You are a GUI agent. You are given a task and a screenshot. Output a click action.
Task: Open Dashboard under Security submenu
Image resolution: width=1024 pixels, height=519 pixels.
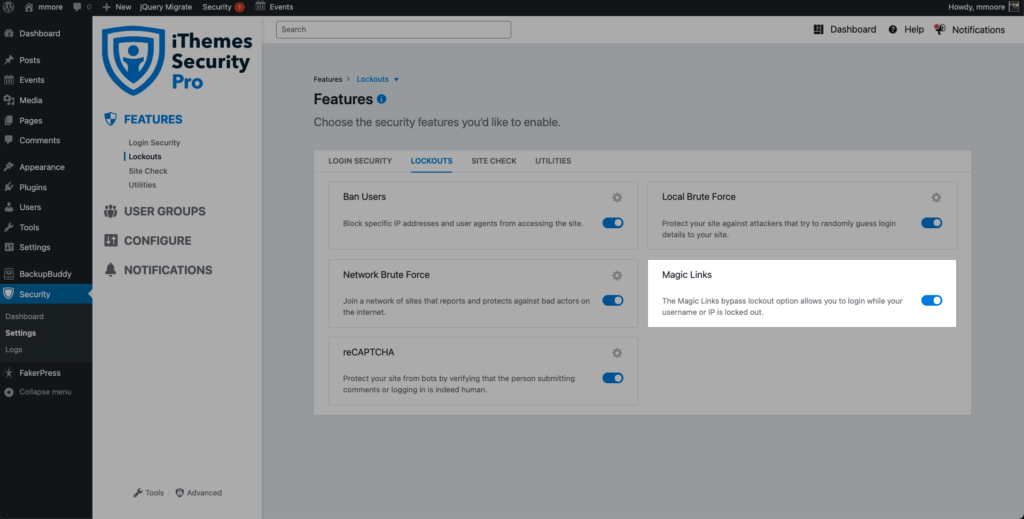[x=24, y=317]
